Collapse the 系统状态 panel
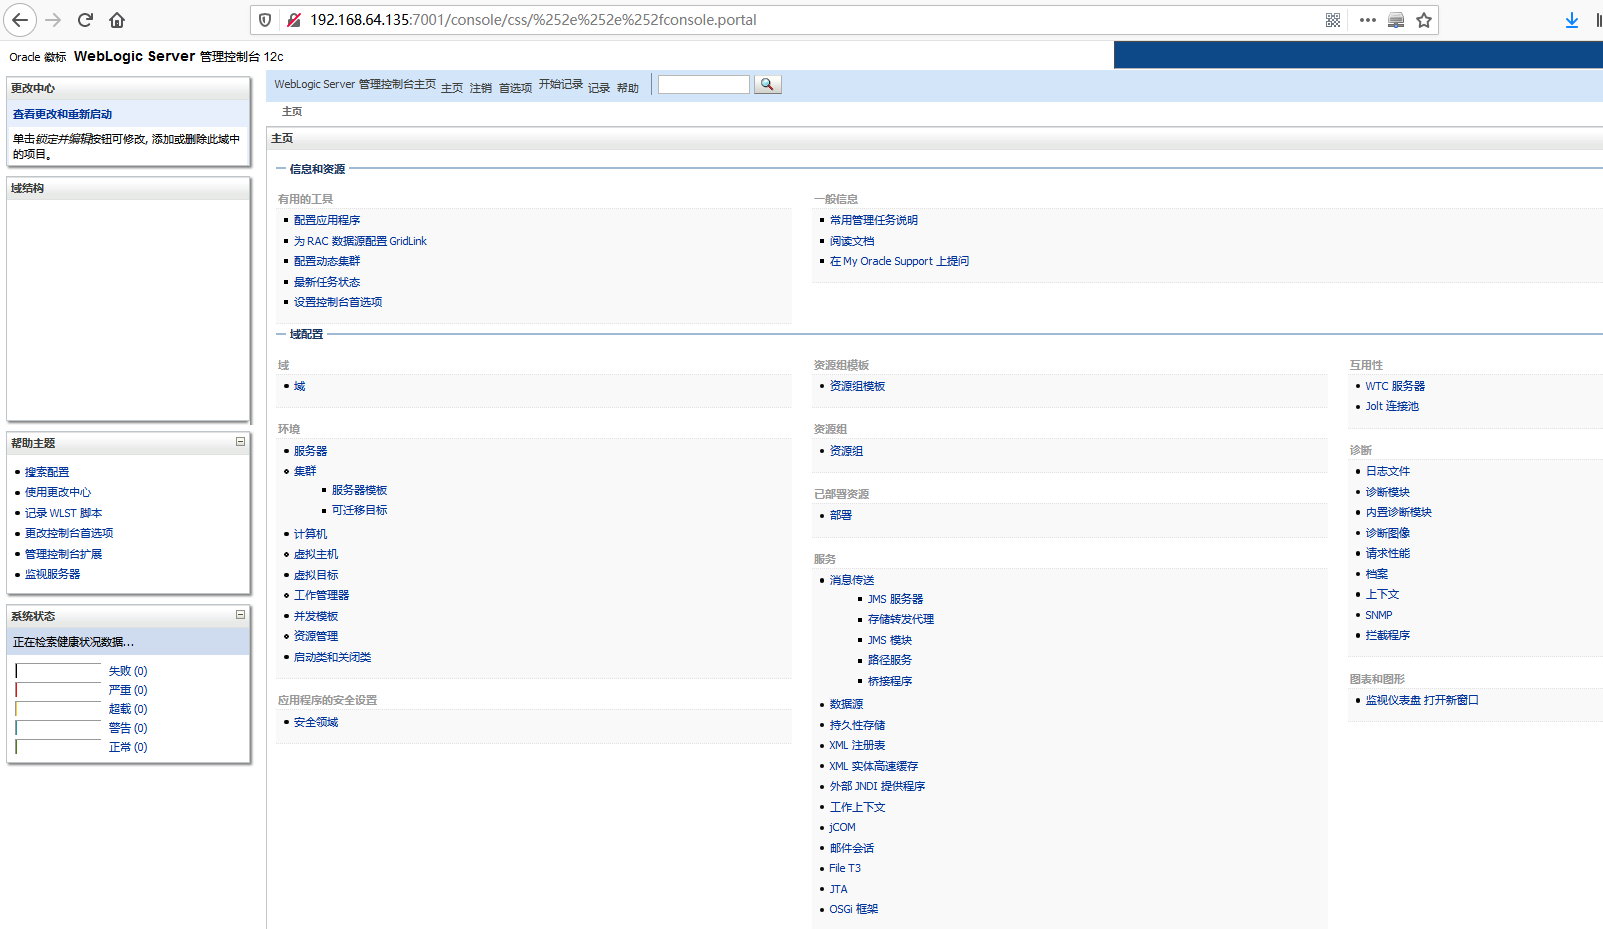Viewport: 1603px width, 929px height. click(x=240, y=614)
